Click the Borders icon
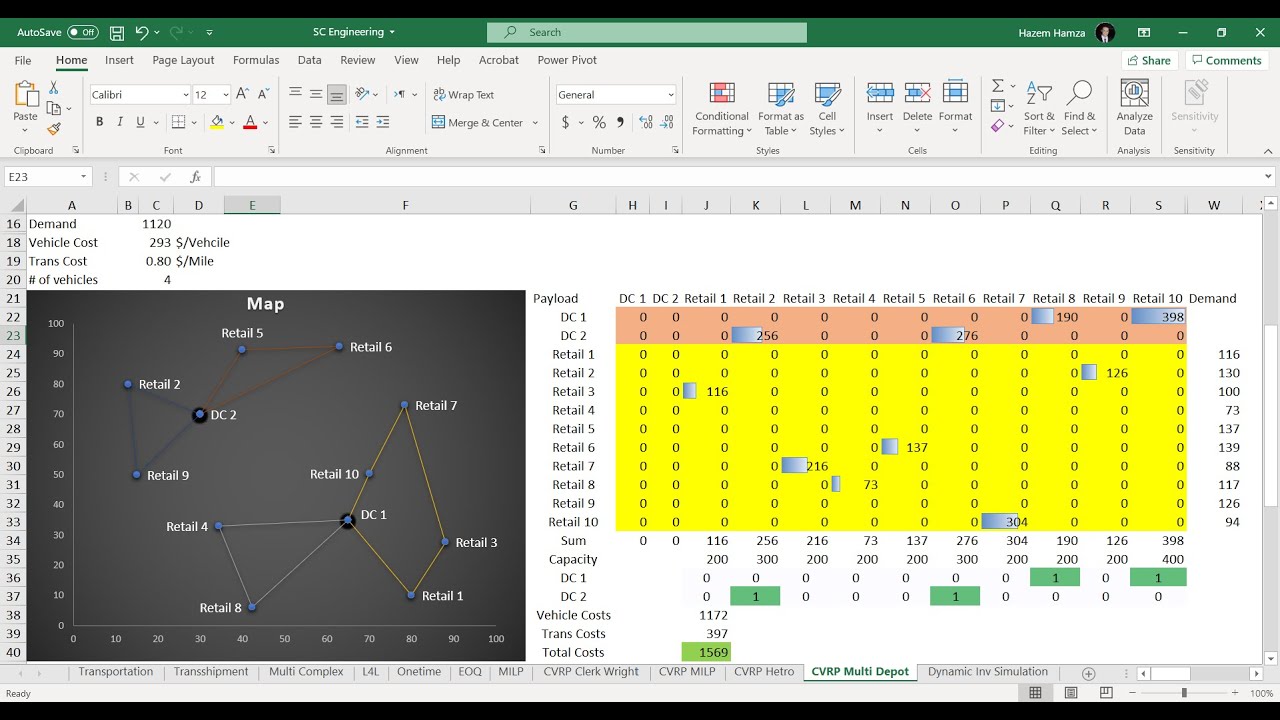The height and width of the screenshot is (720, 1280). click(x=178, y=122)
